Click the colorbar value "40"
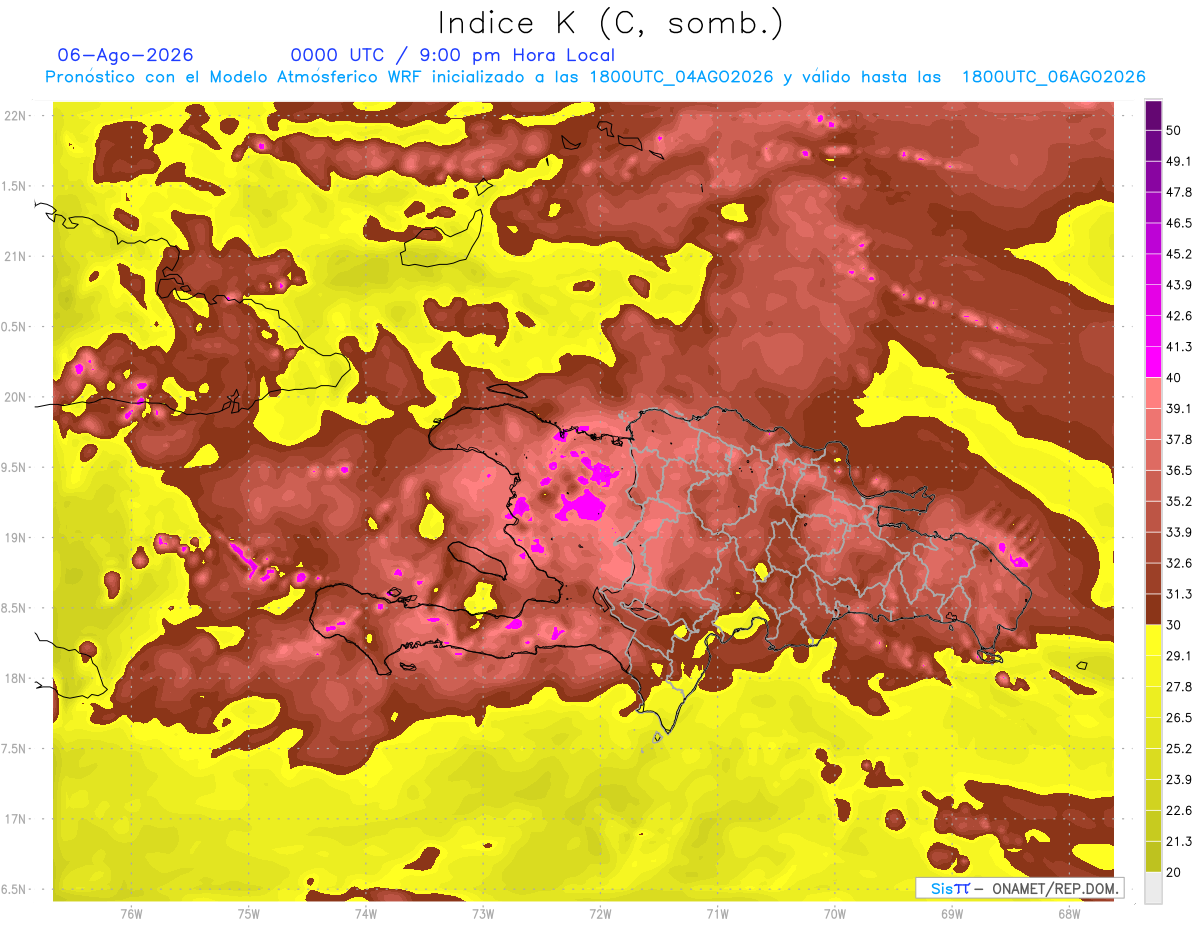 click(1174, 378)
